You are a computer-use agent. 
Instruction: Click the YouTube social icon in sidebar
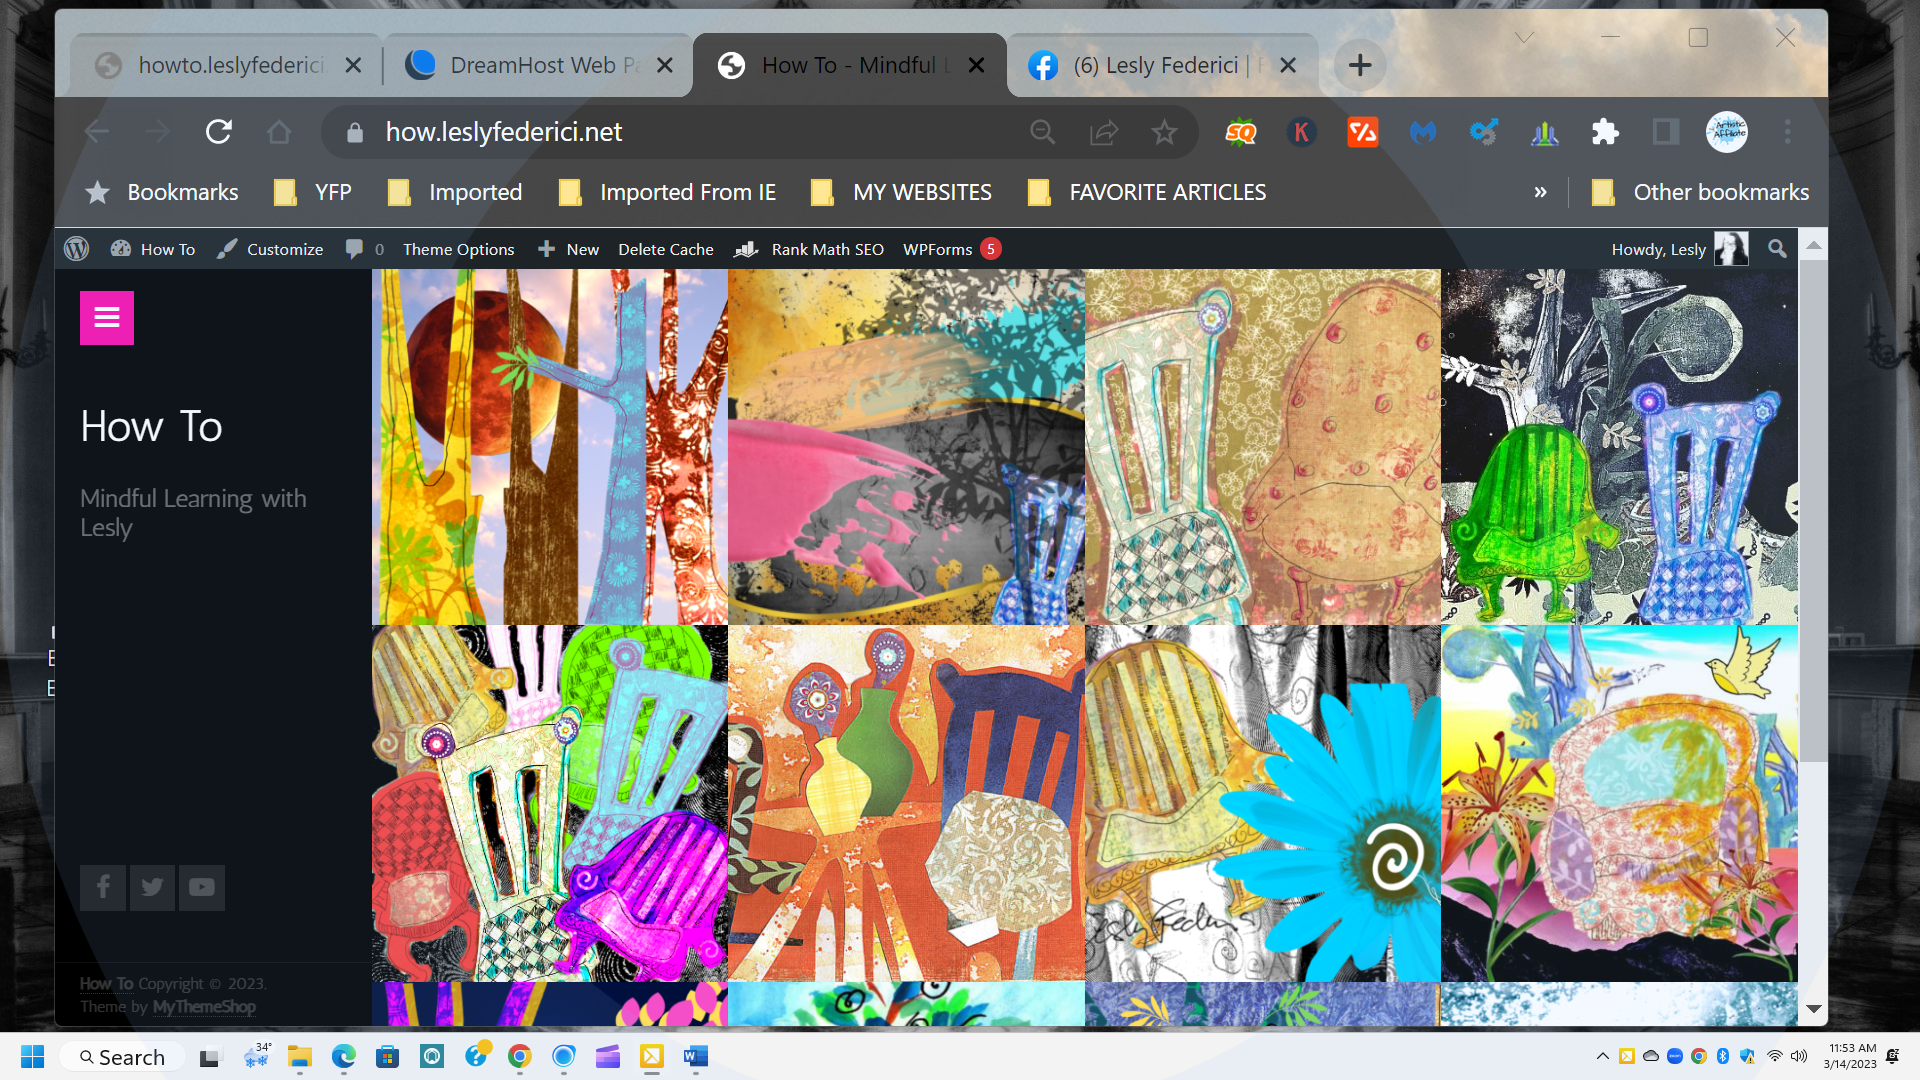tap(202, 887)
